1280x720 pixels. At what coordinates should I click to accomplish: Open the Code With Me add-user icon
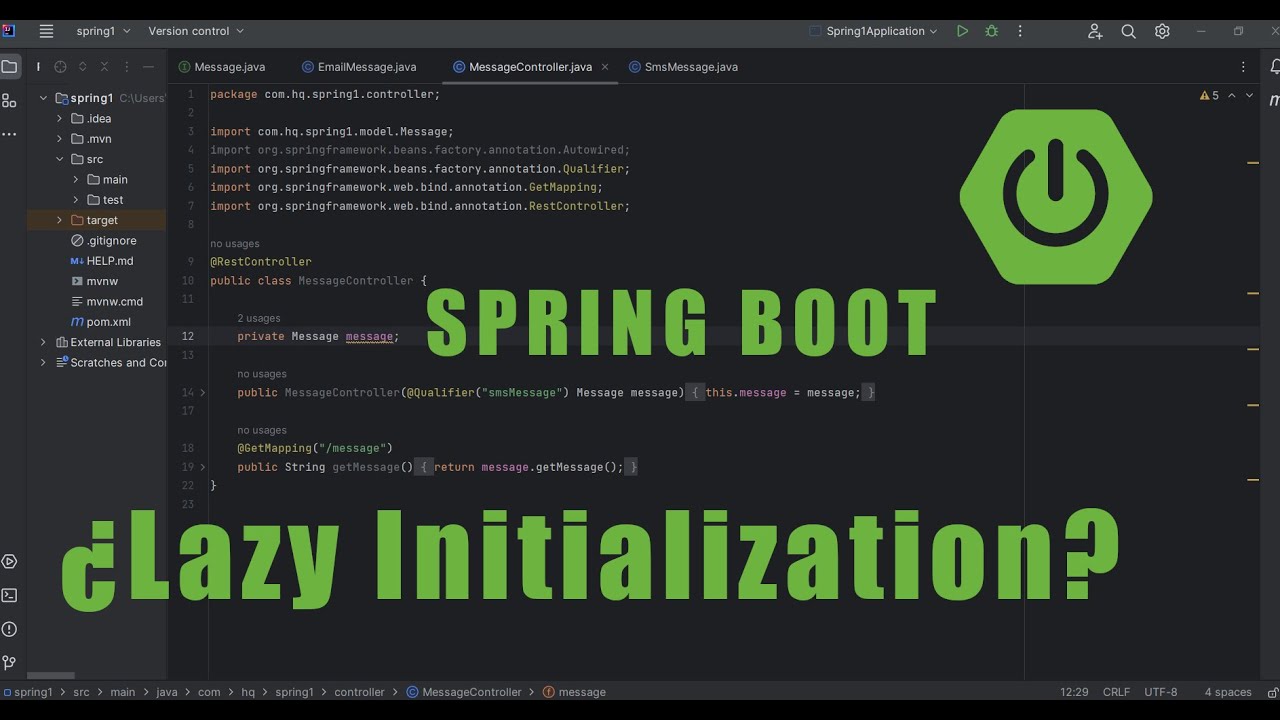[1095, 31]
